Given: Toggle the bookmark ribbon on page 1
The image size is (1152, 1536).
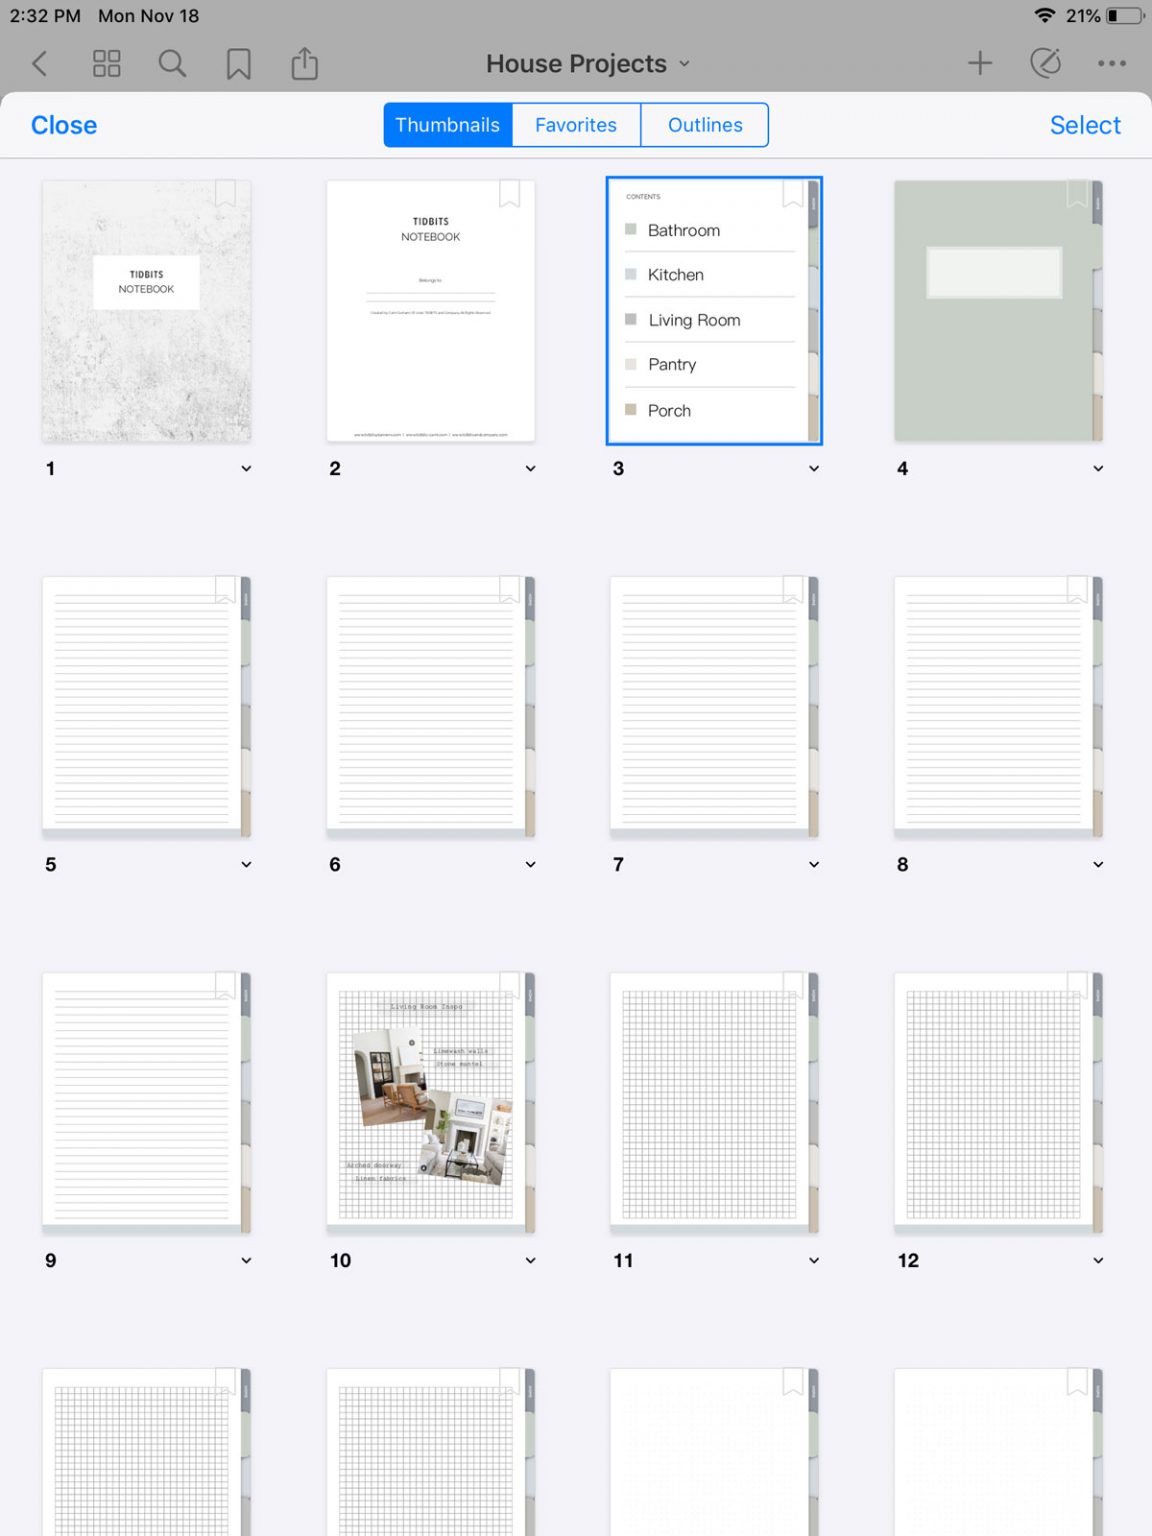Looking at the screenshot, I should point(224,195).
